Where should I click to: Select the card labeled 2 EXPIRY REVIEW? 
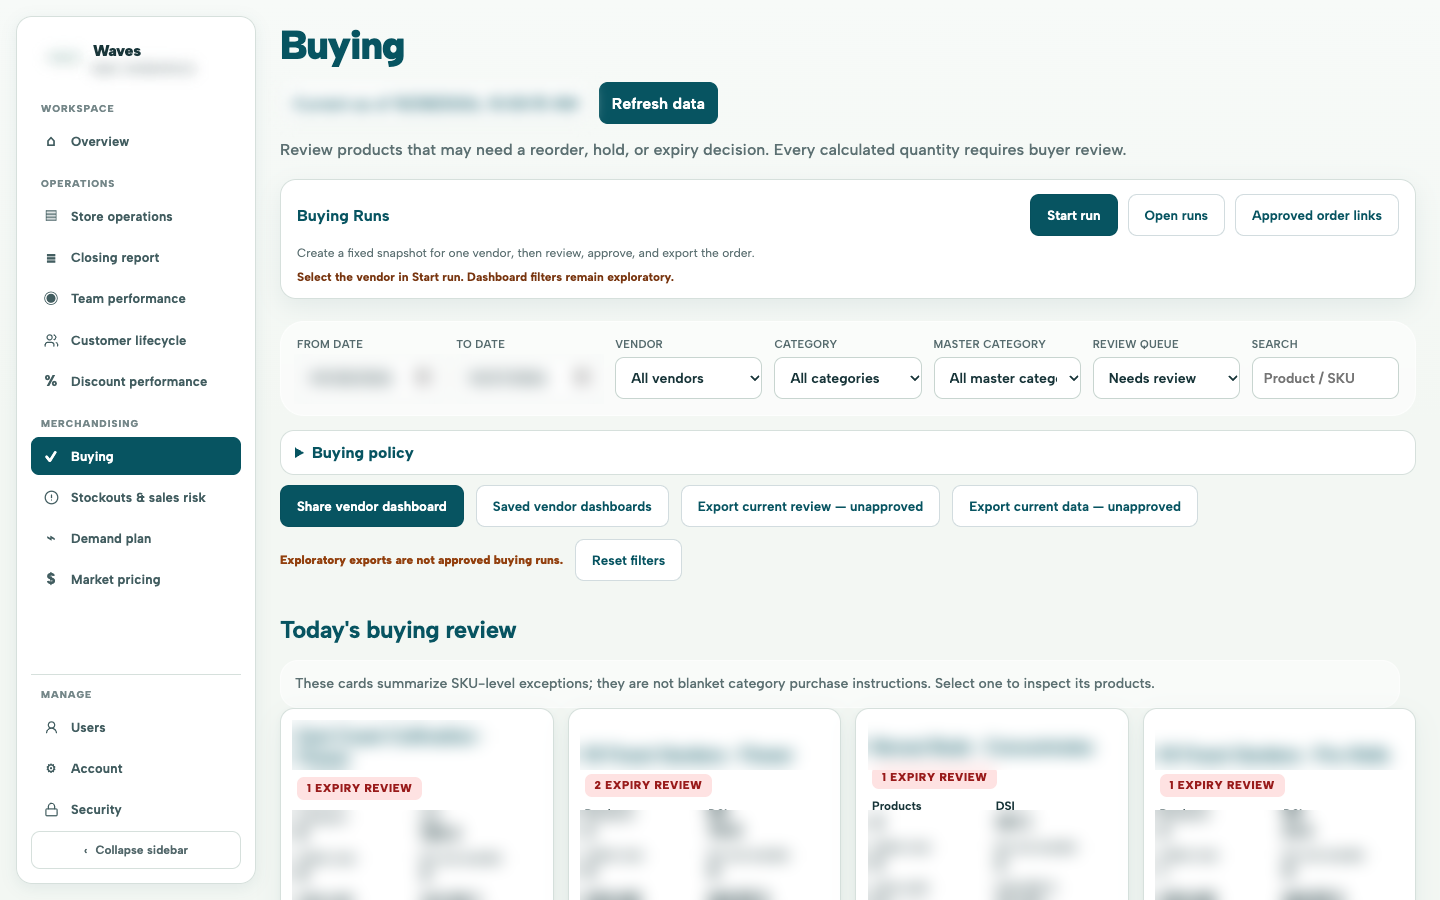(704, 804)
